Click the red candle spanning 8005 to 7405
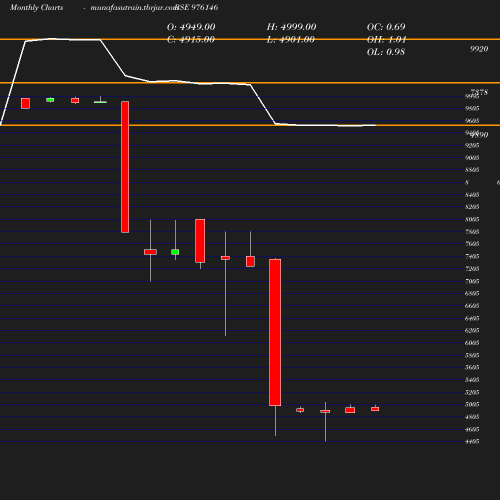Screen dimensions: 500x500 [200, 241]
